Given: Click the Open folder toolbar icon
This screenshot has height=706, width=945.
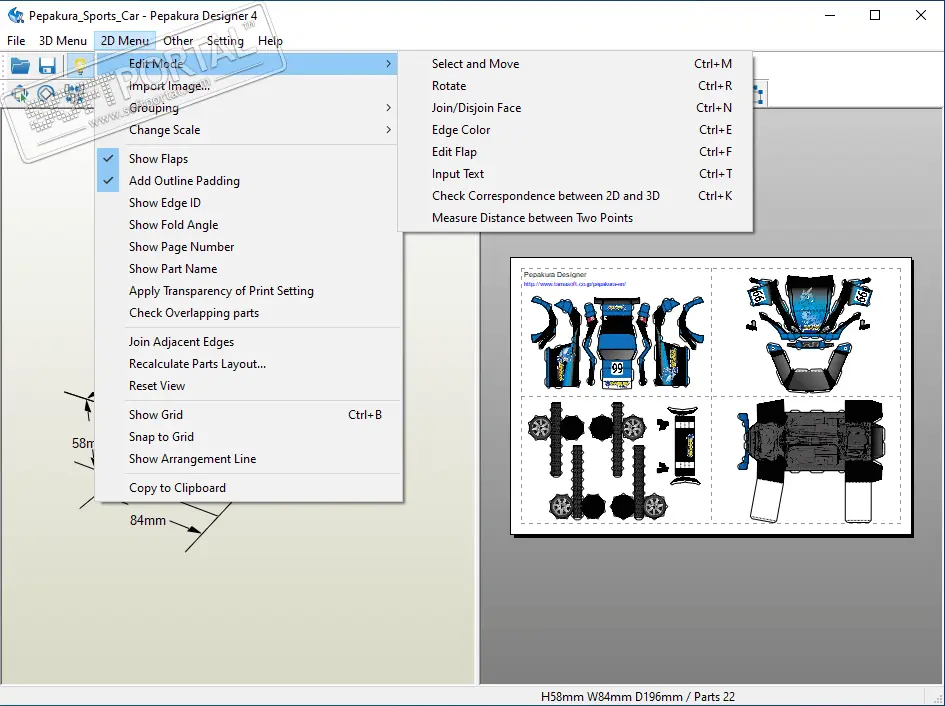Looking at the screenshot, I should coord(20,65).
